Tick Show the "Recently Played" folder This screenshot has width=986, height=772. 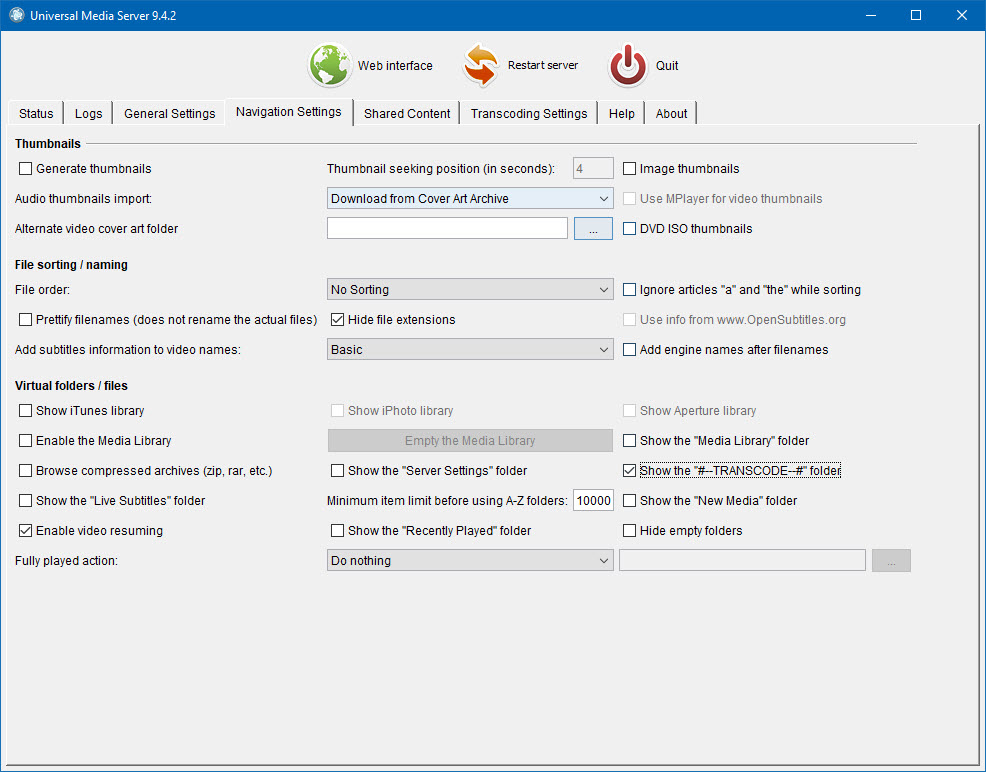coord(338,531)
